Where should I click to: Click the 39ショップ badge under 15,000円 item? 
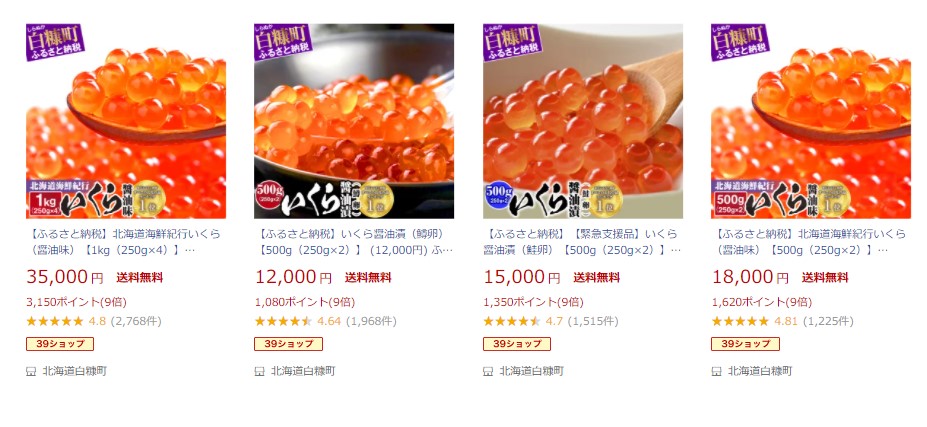click(x=517, y=344)
